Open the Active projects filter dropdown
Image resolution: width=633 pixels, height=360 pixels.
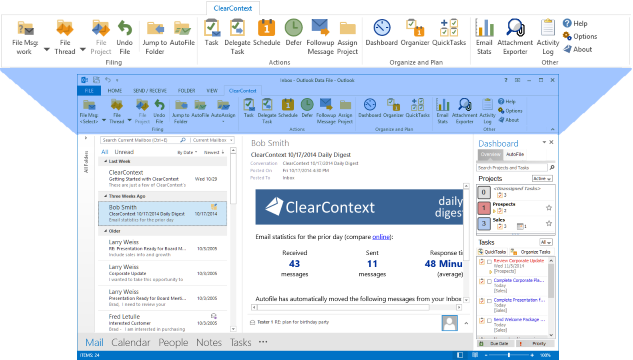542,178
